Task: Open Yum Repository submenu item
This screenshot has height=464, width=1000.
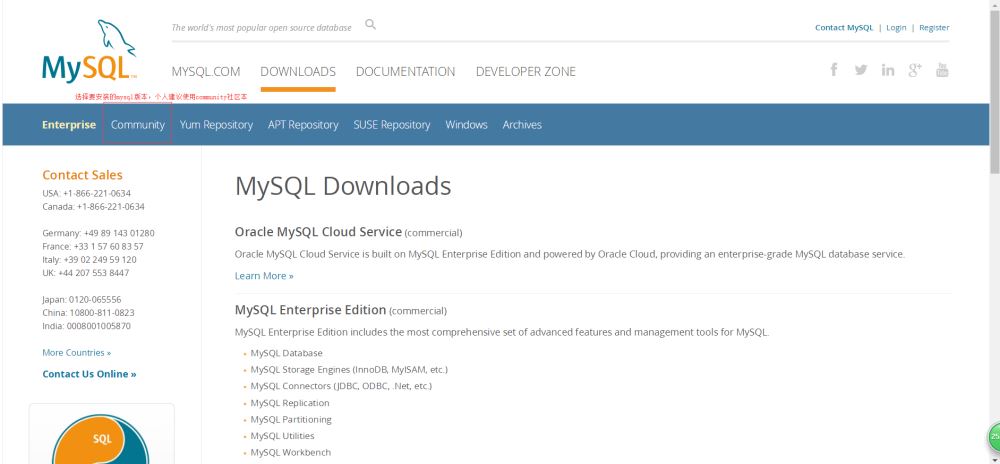Action: coord(216,125)
